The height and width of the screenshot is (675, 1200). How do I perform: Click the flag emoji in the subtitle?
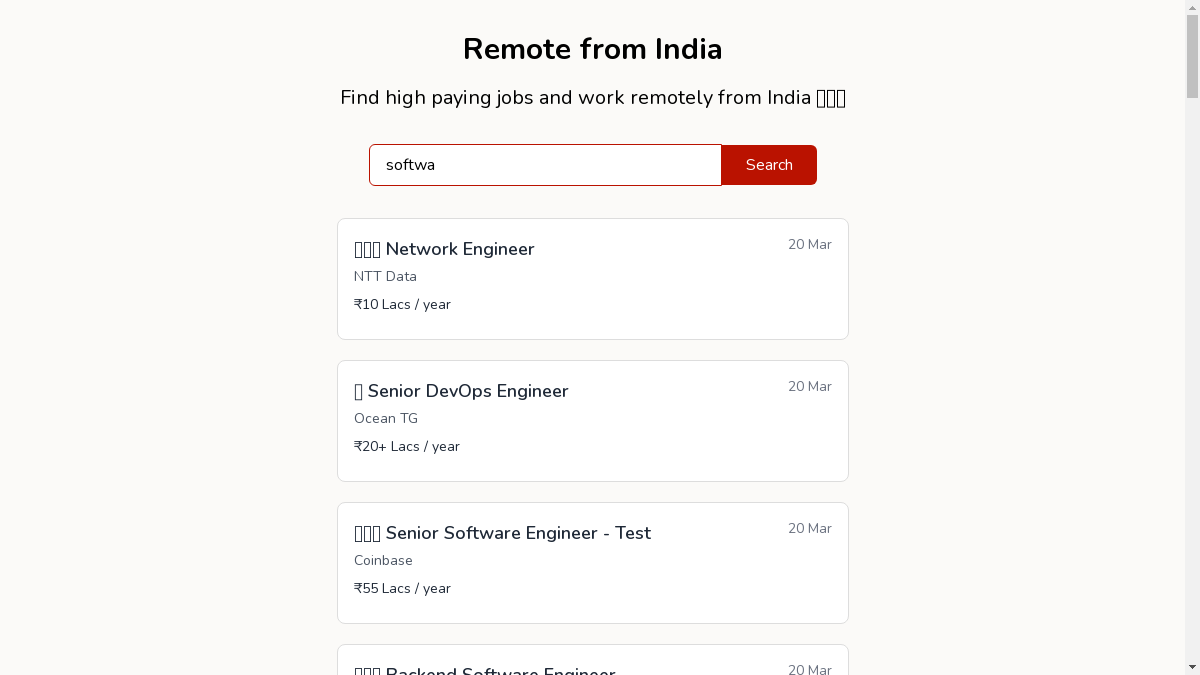[x=831, y=98]
